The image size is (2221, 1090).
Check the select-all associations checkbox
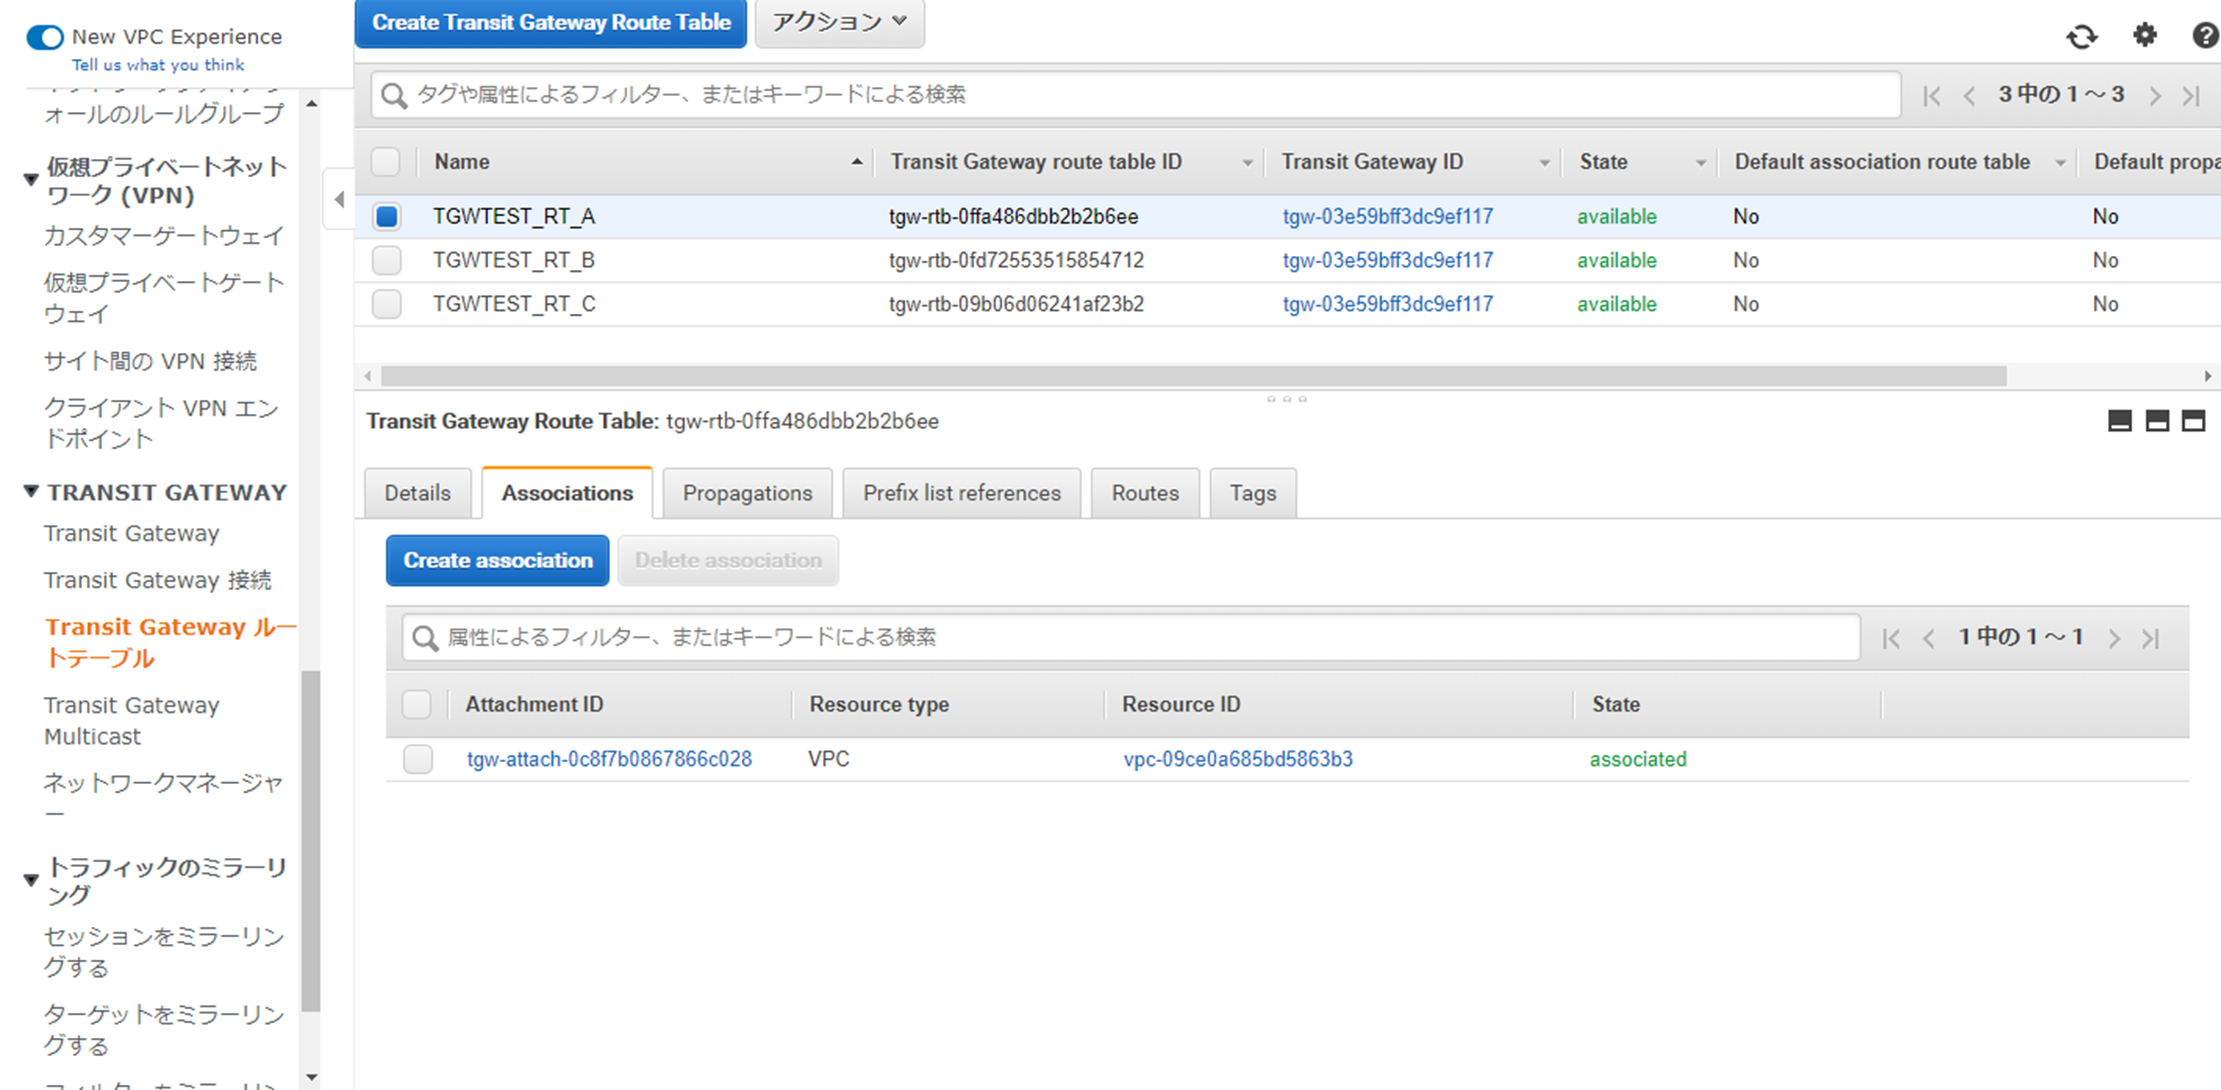tap(417, 704)
